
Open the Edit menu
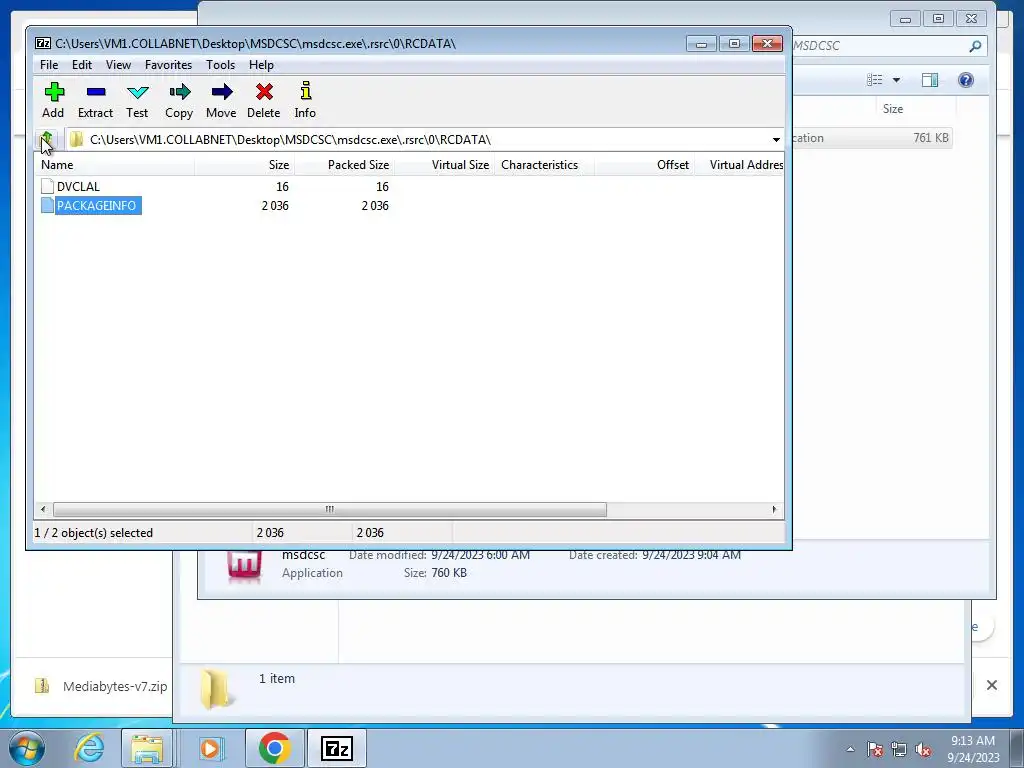pos(82,65)
